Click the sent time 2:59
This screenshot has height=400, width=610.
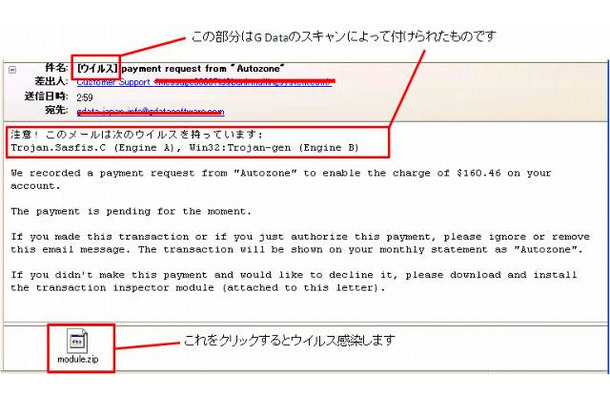click(85, 97)
